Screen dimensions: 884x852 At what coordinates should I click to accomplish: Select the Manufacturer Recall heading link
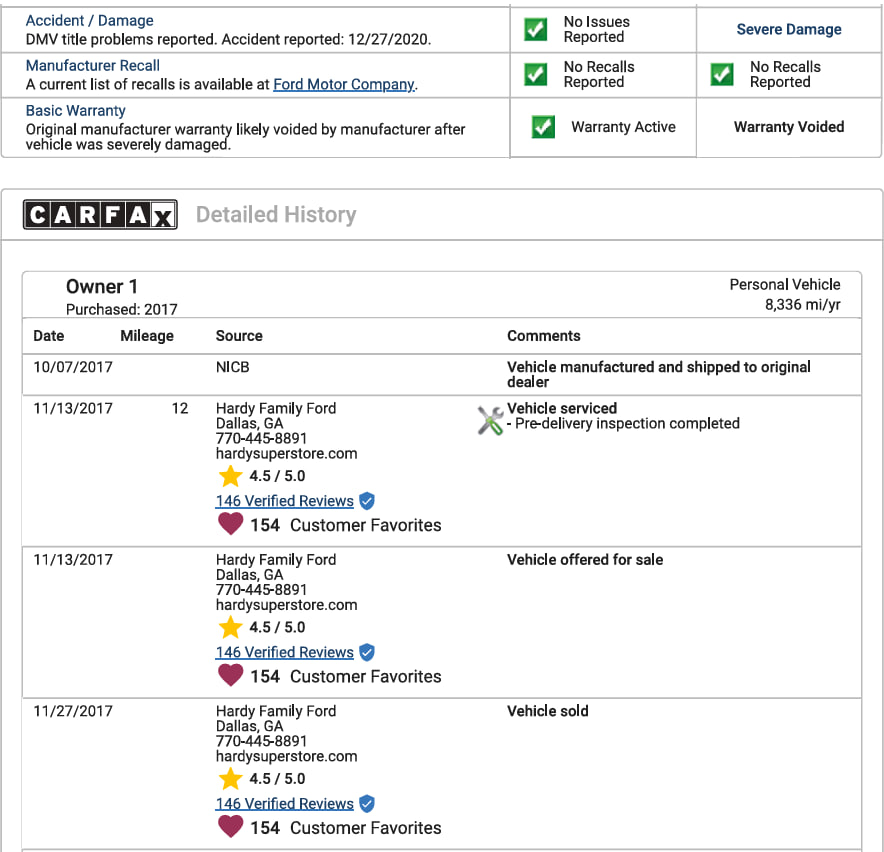click(93, 66)
